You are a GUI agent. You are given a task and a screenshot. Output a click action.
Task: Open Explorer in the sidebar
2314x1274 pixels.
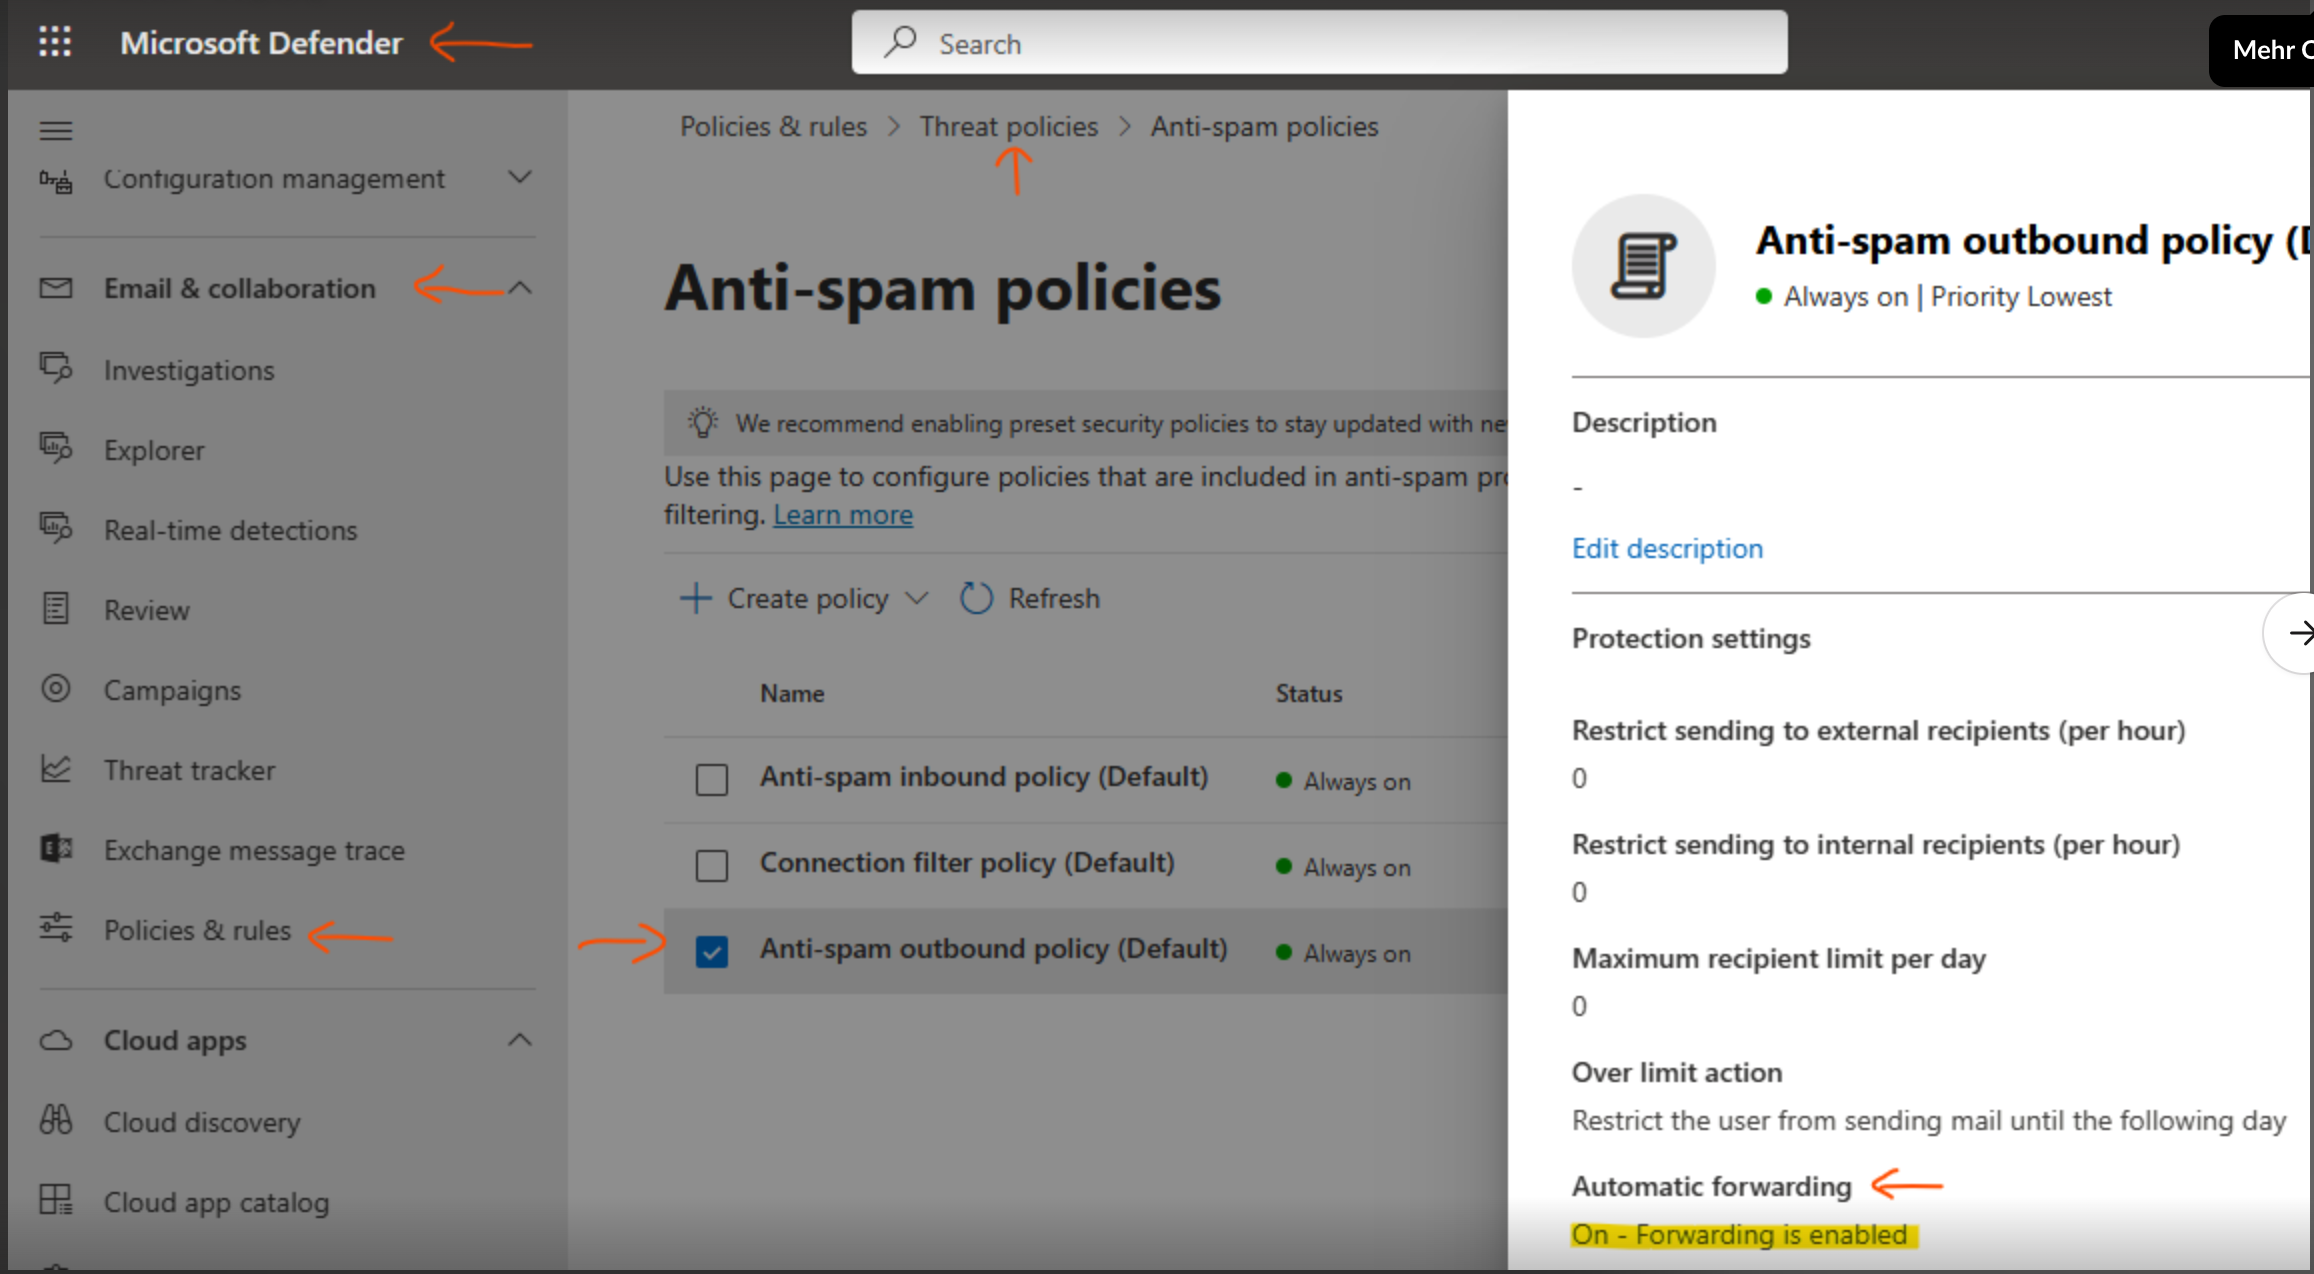pos(154,450)
